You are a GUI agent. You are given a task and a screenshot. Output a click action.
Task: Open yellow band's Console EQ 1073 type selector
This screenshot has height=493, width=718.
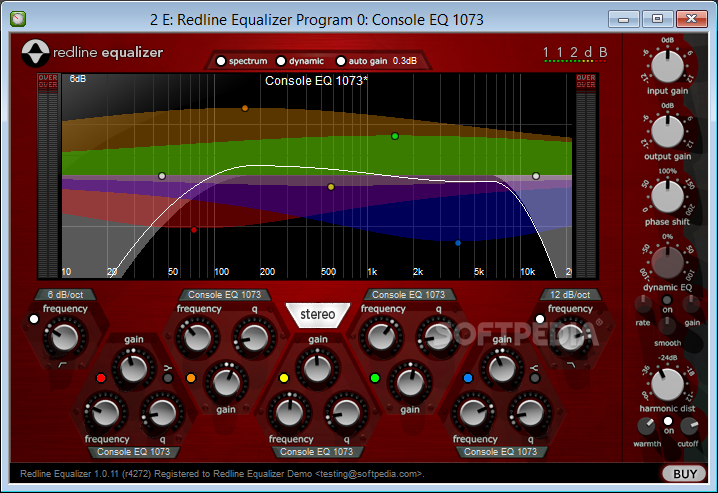click(316, 452)
